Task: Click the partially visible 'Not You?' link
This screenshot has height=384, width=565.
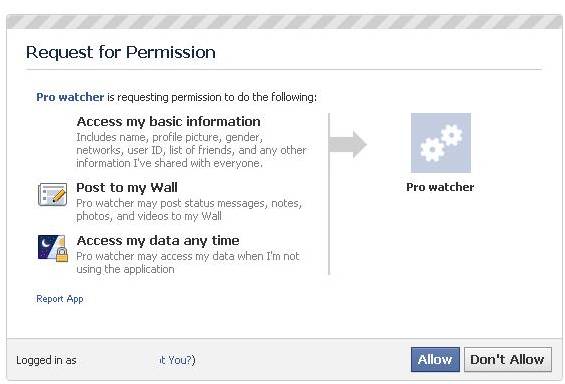Action: pos(177,360)
